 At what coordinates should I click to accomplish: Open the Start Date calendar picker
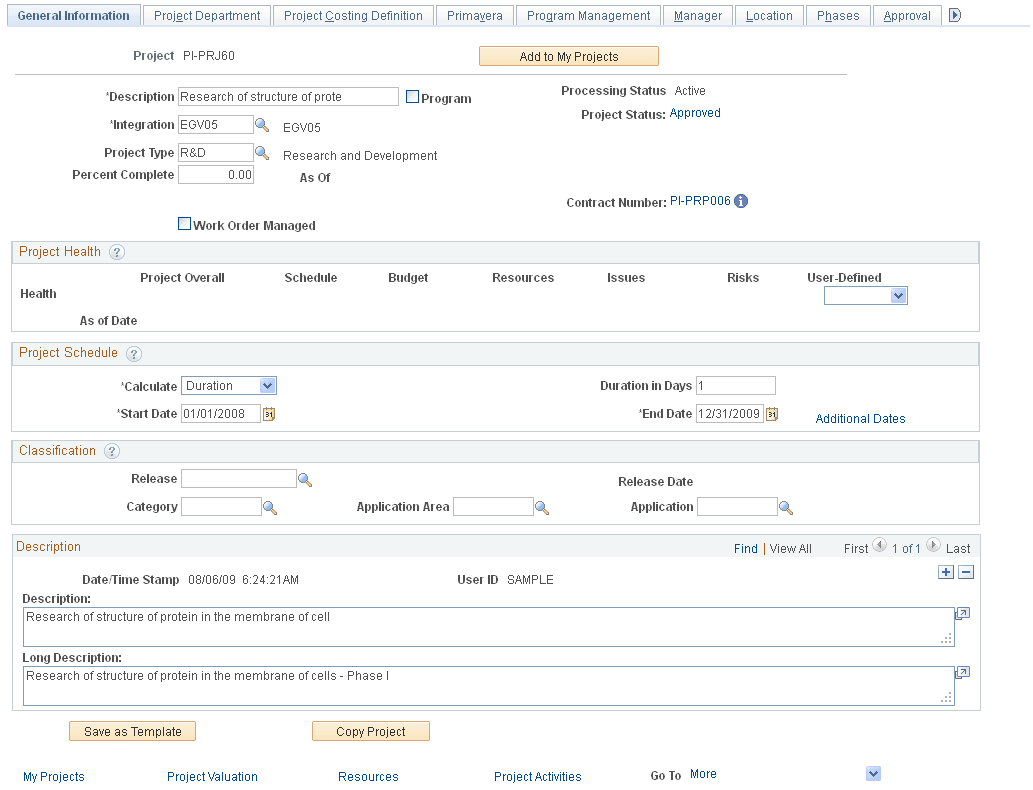[267, 413]
